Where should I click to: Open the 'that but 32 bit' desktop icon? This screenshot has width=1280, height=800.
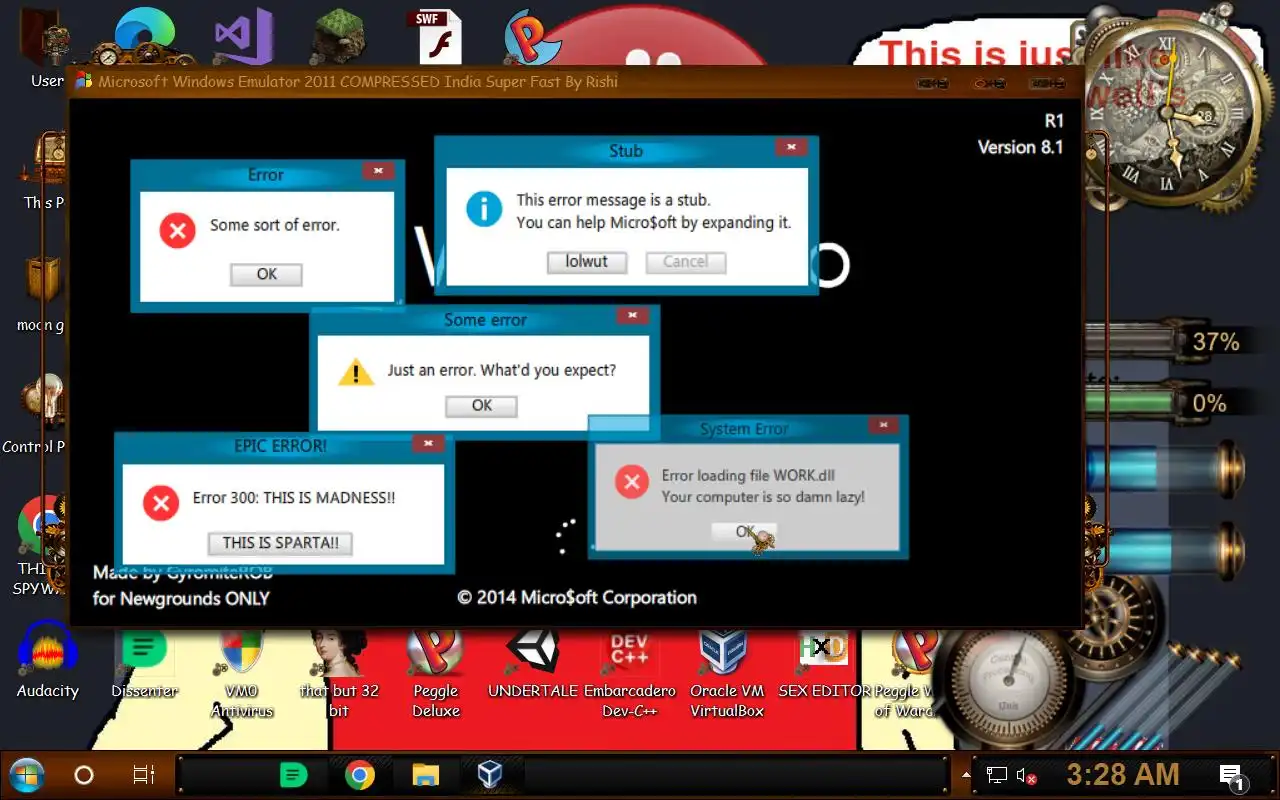pyautogui.click(x=339, y=673)
